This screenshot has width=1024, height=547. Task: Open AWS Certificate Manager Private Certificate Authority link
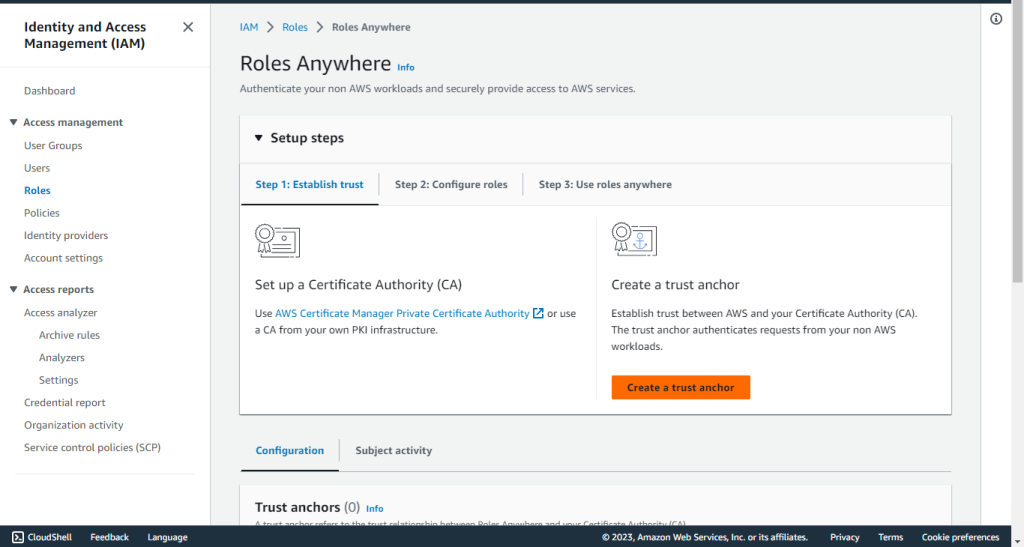click(x=402, y=313)
